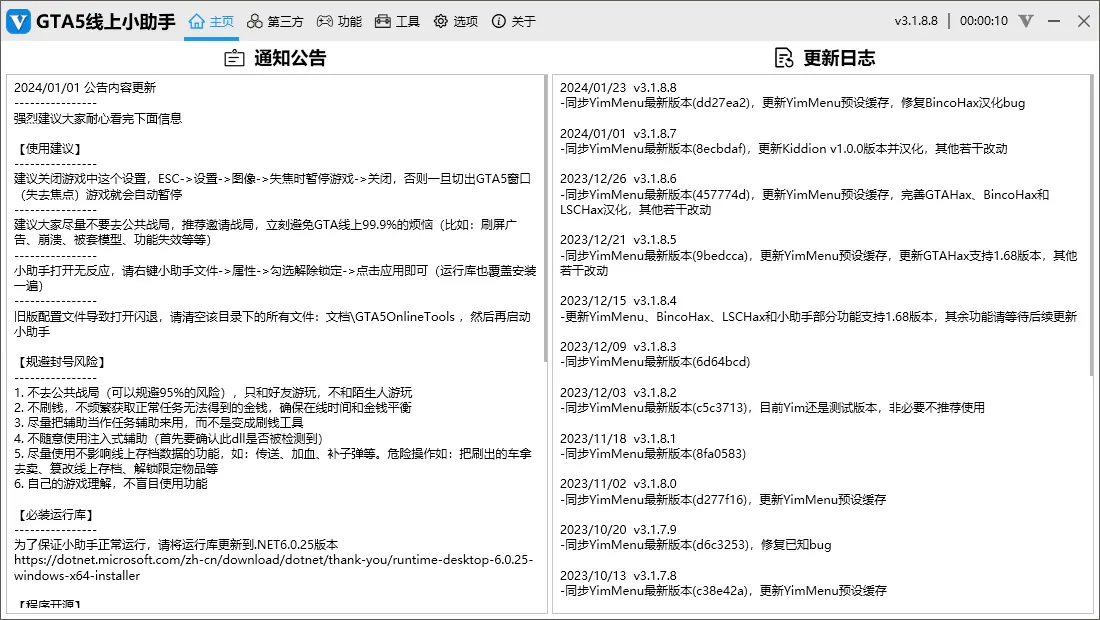
Task: Click the line 6. 自己的游戏理解，不盲目使用功能
Action: coord(111,484)
